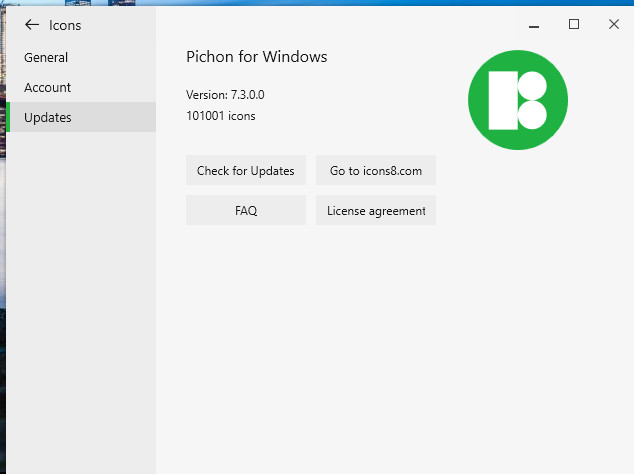Click empty sidebar area below Updates
The image size is (634, 474).
[x=80, y=300]
